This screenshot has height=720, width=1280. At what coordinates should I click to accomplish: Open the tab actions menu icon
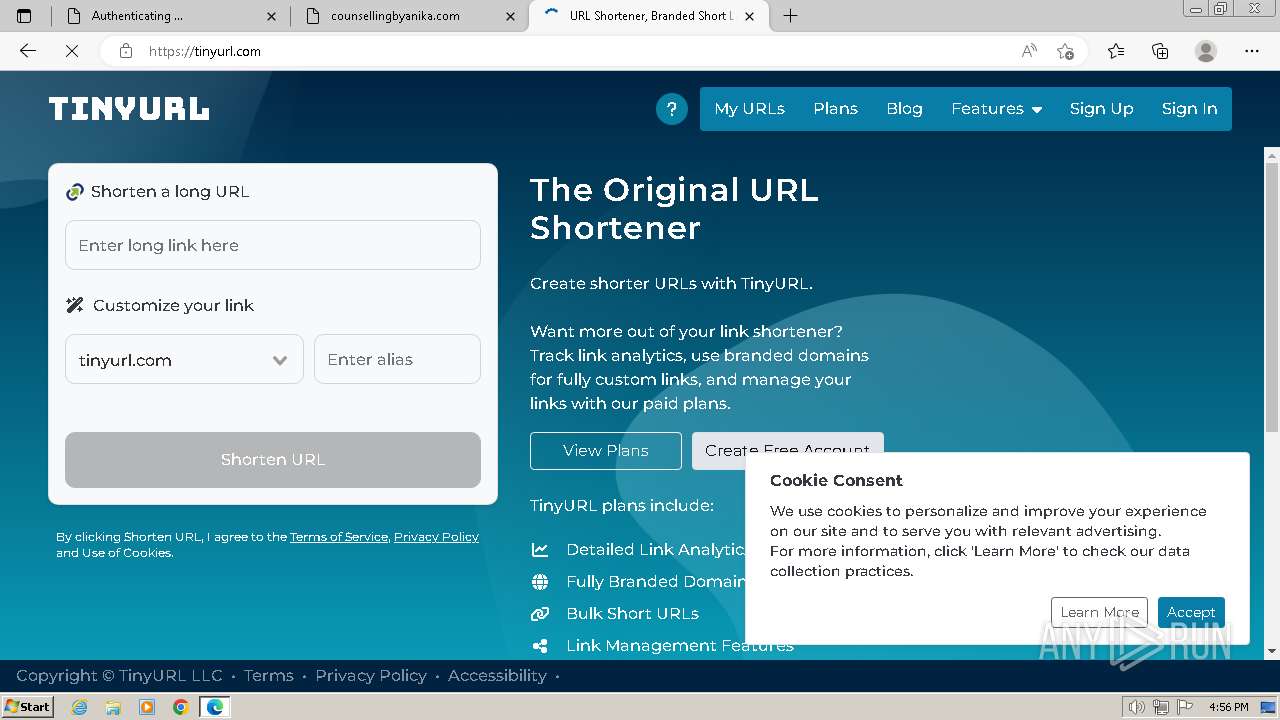point(24,15)
